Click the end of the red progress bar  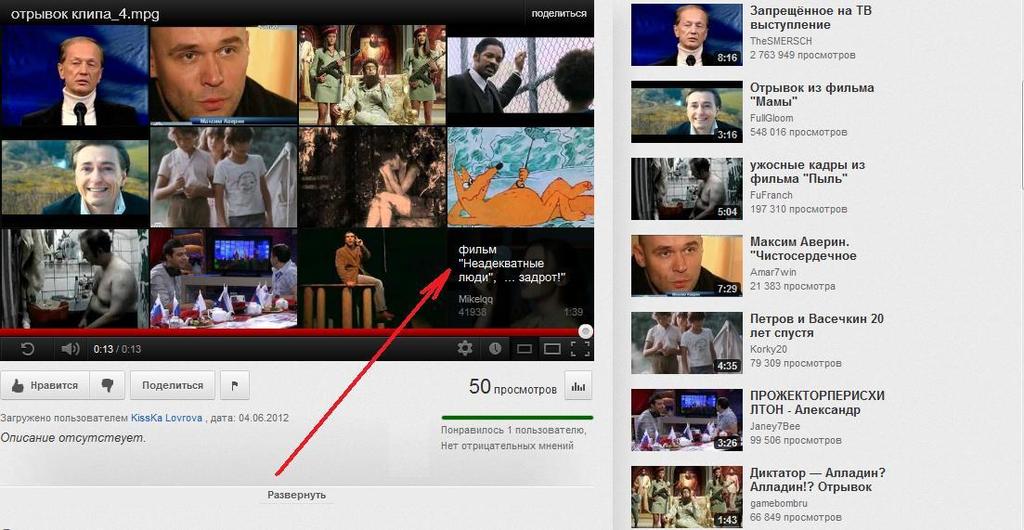coord(585,331)
